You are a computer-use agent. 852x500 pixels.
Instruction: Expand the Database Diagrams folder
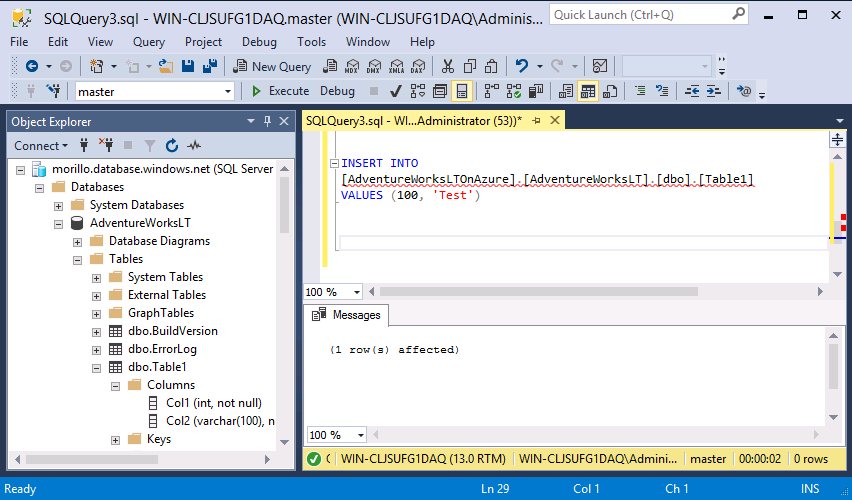[77, 242]
